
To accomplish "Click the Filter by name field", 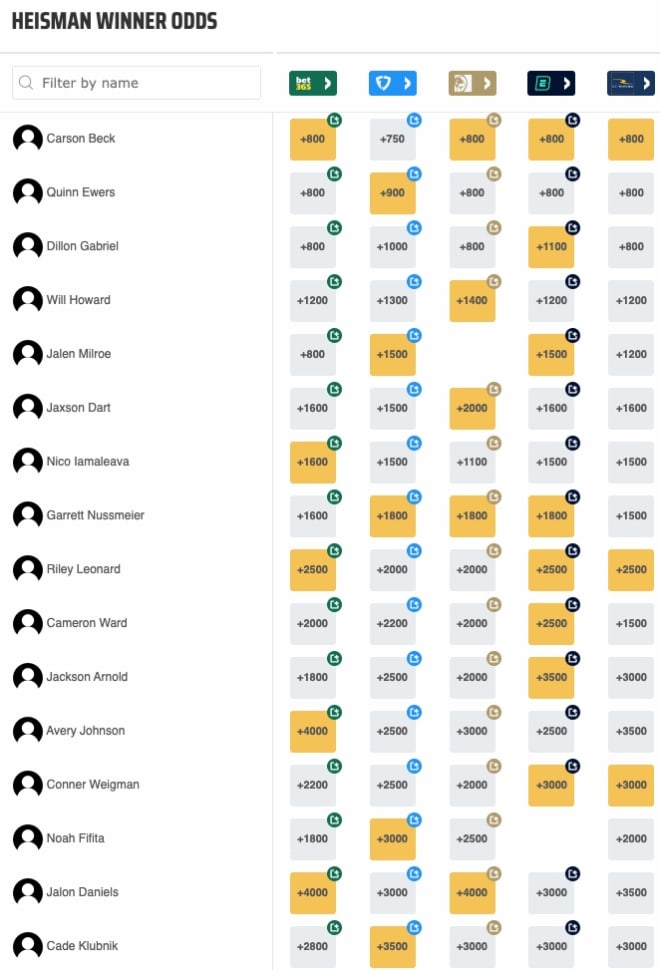I will pos(136,83).
